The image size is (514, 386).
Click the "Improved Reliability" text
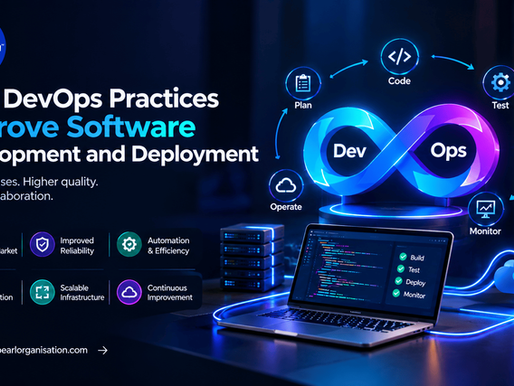click(x=77, y=246)
